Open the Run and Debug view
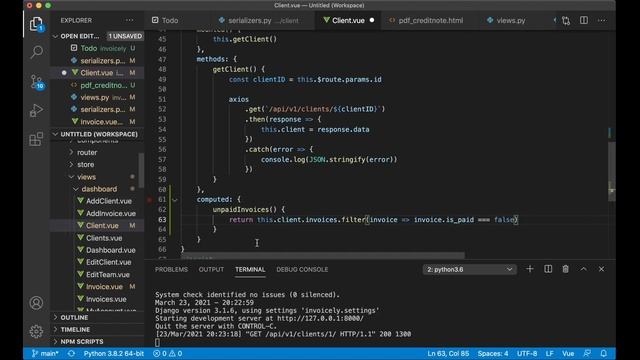Viewport: 640px width, 360px height. point(36,110)
